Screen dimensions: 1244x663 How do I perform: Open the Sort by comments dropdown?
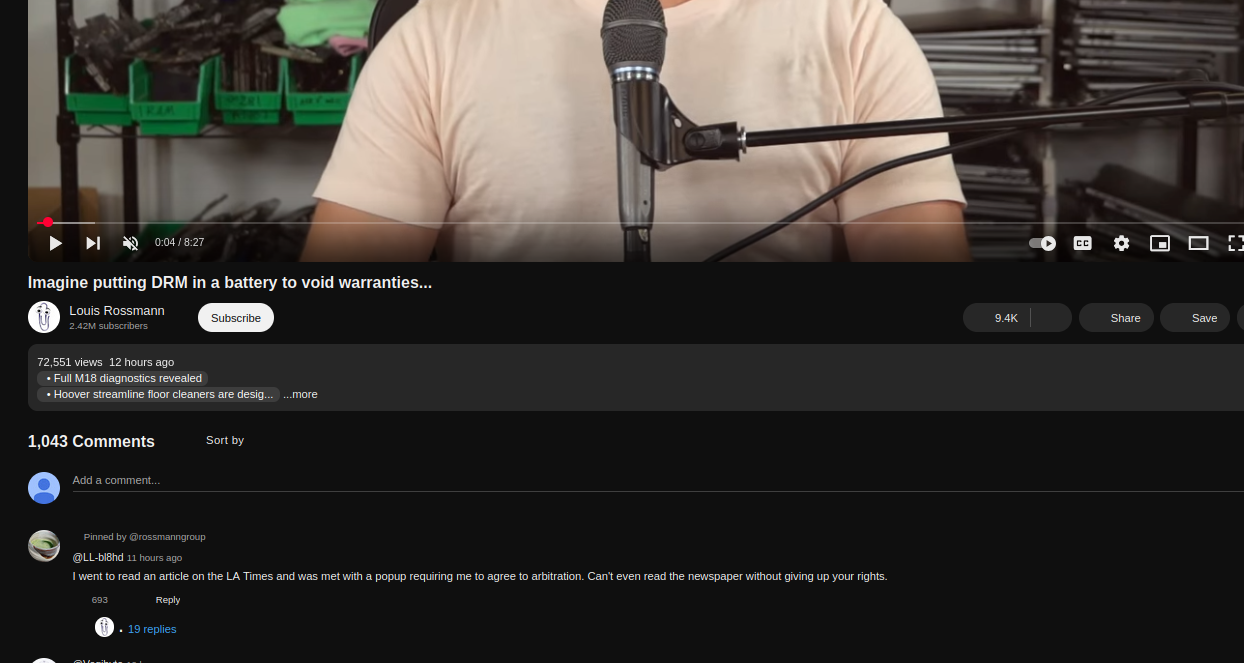pyautogui.click(x=225, y=440)
